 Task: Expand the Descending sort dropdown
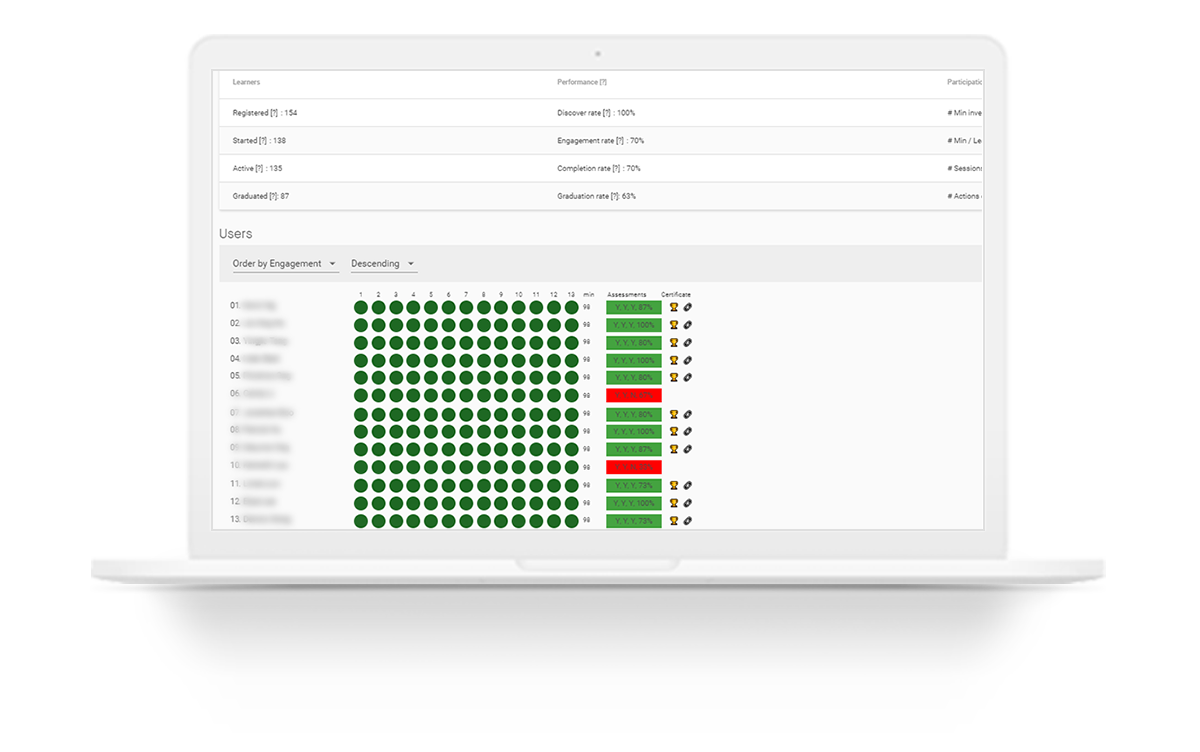(x=383, y=263)
